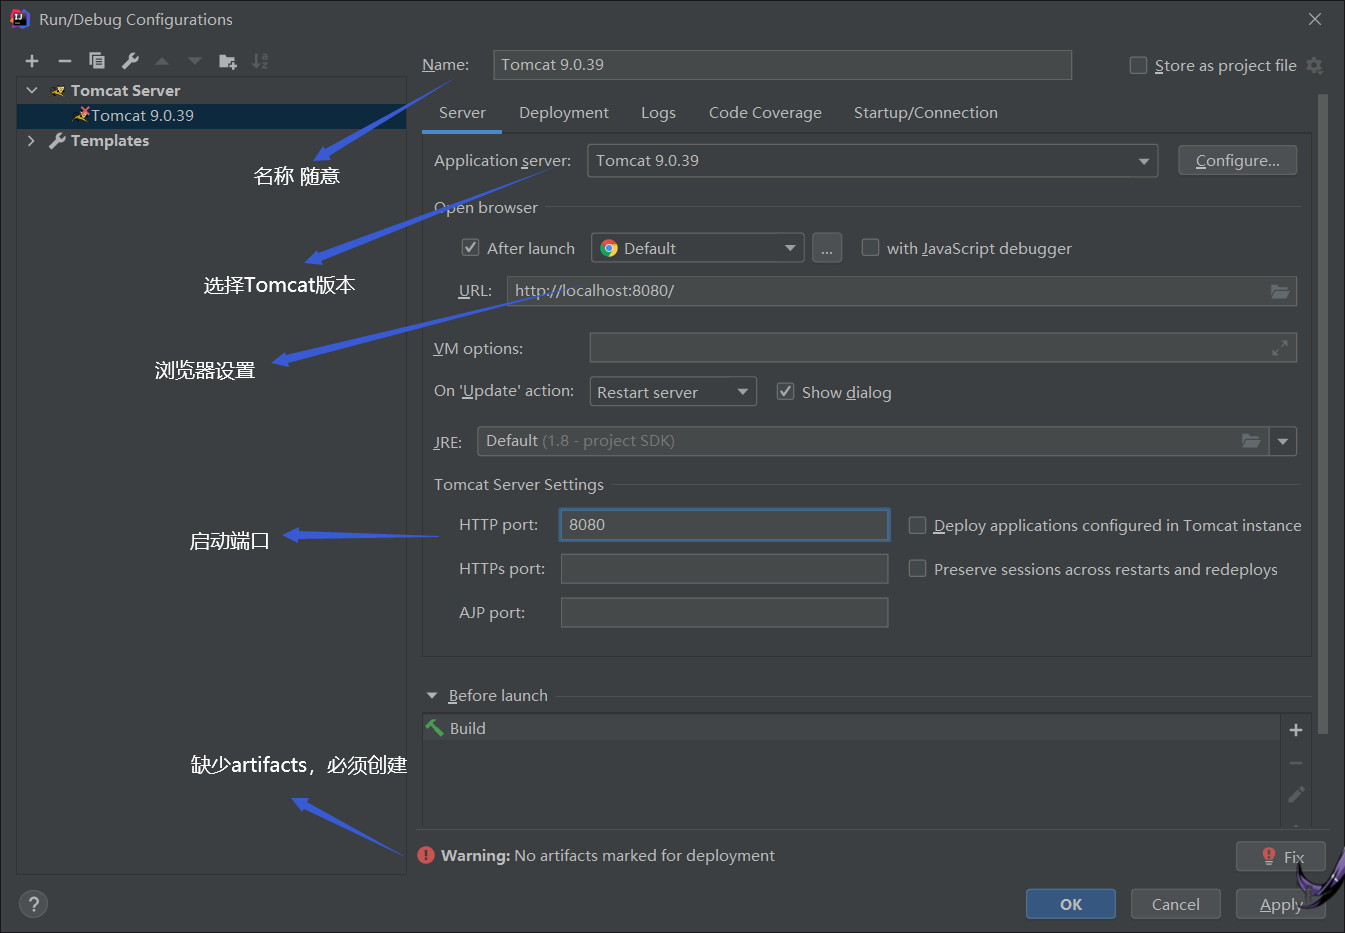The image size is (1345, 933).
Task: Click the HTTP port input field
Action: (x=724, y=525)
